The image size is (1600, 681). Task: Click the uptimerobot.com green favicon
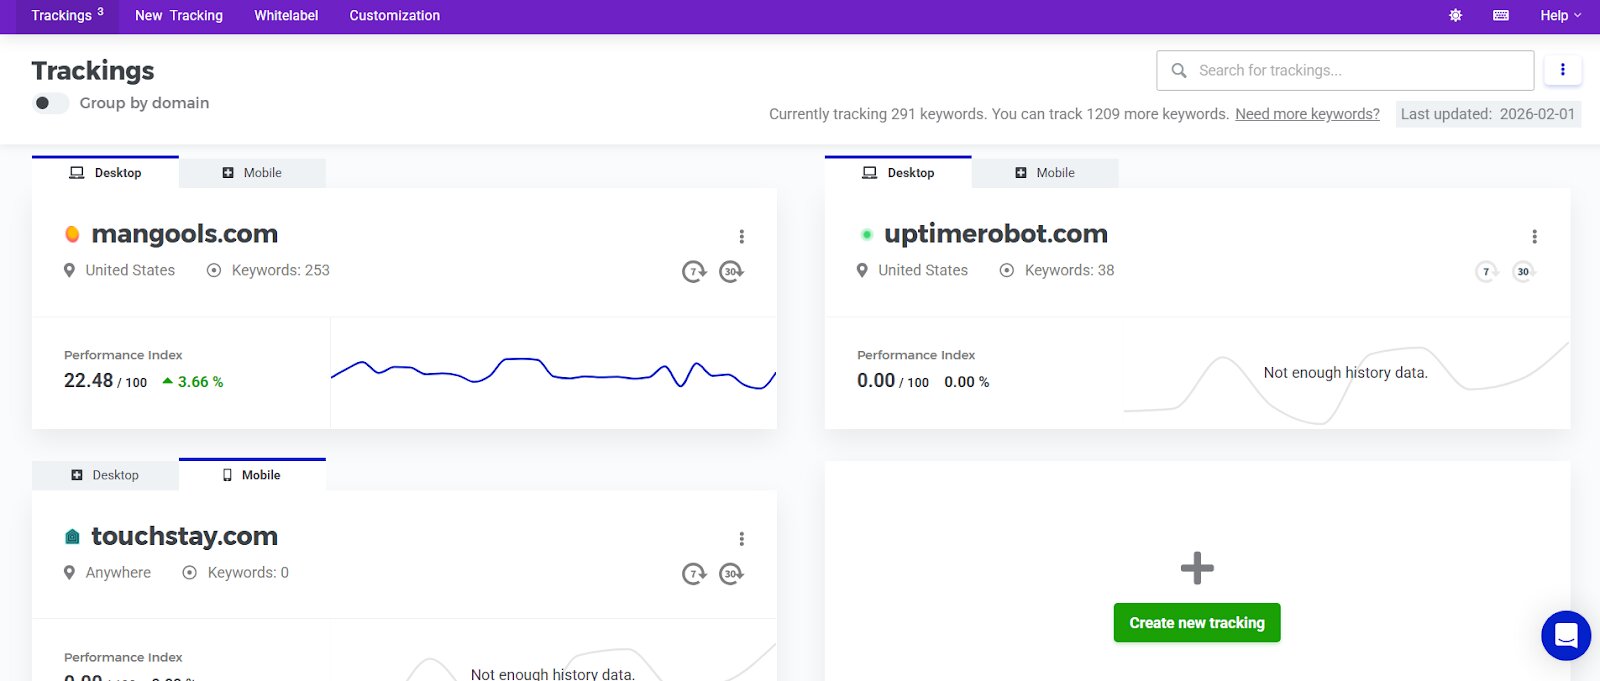(866, 234)
